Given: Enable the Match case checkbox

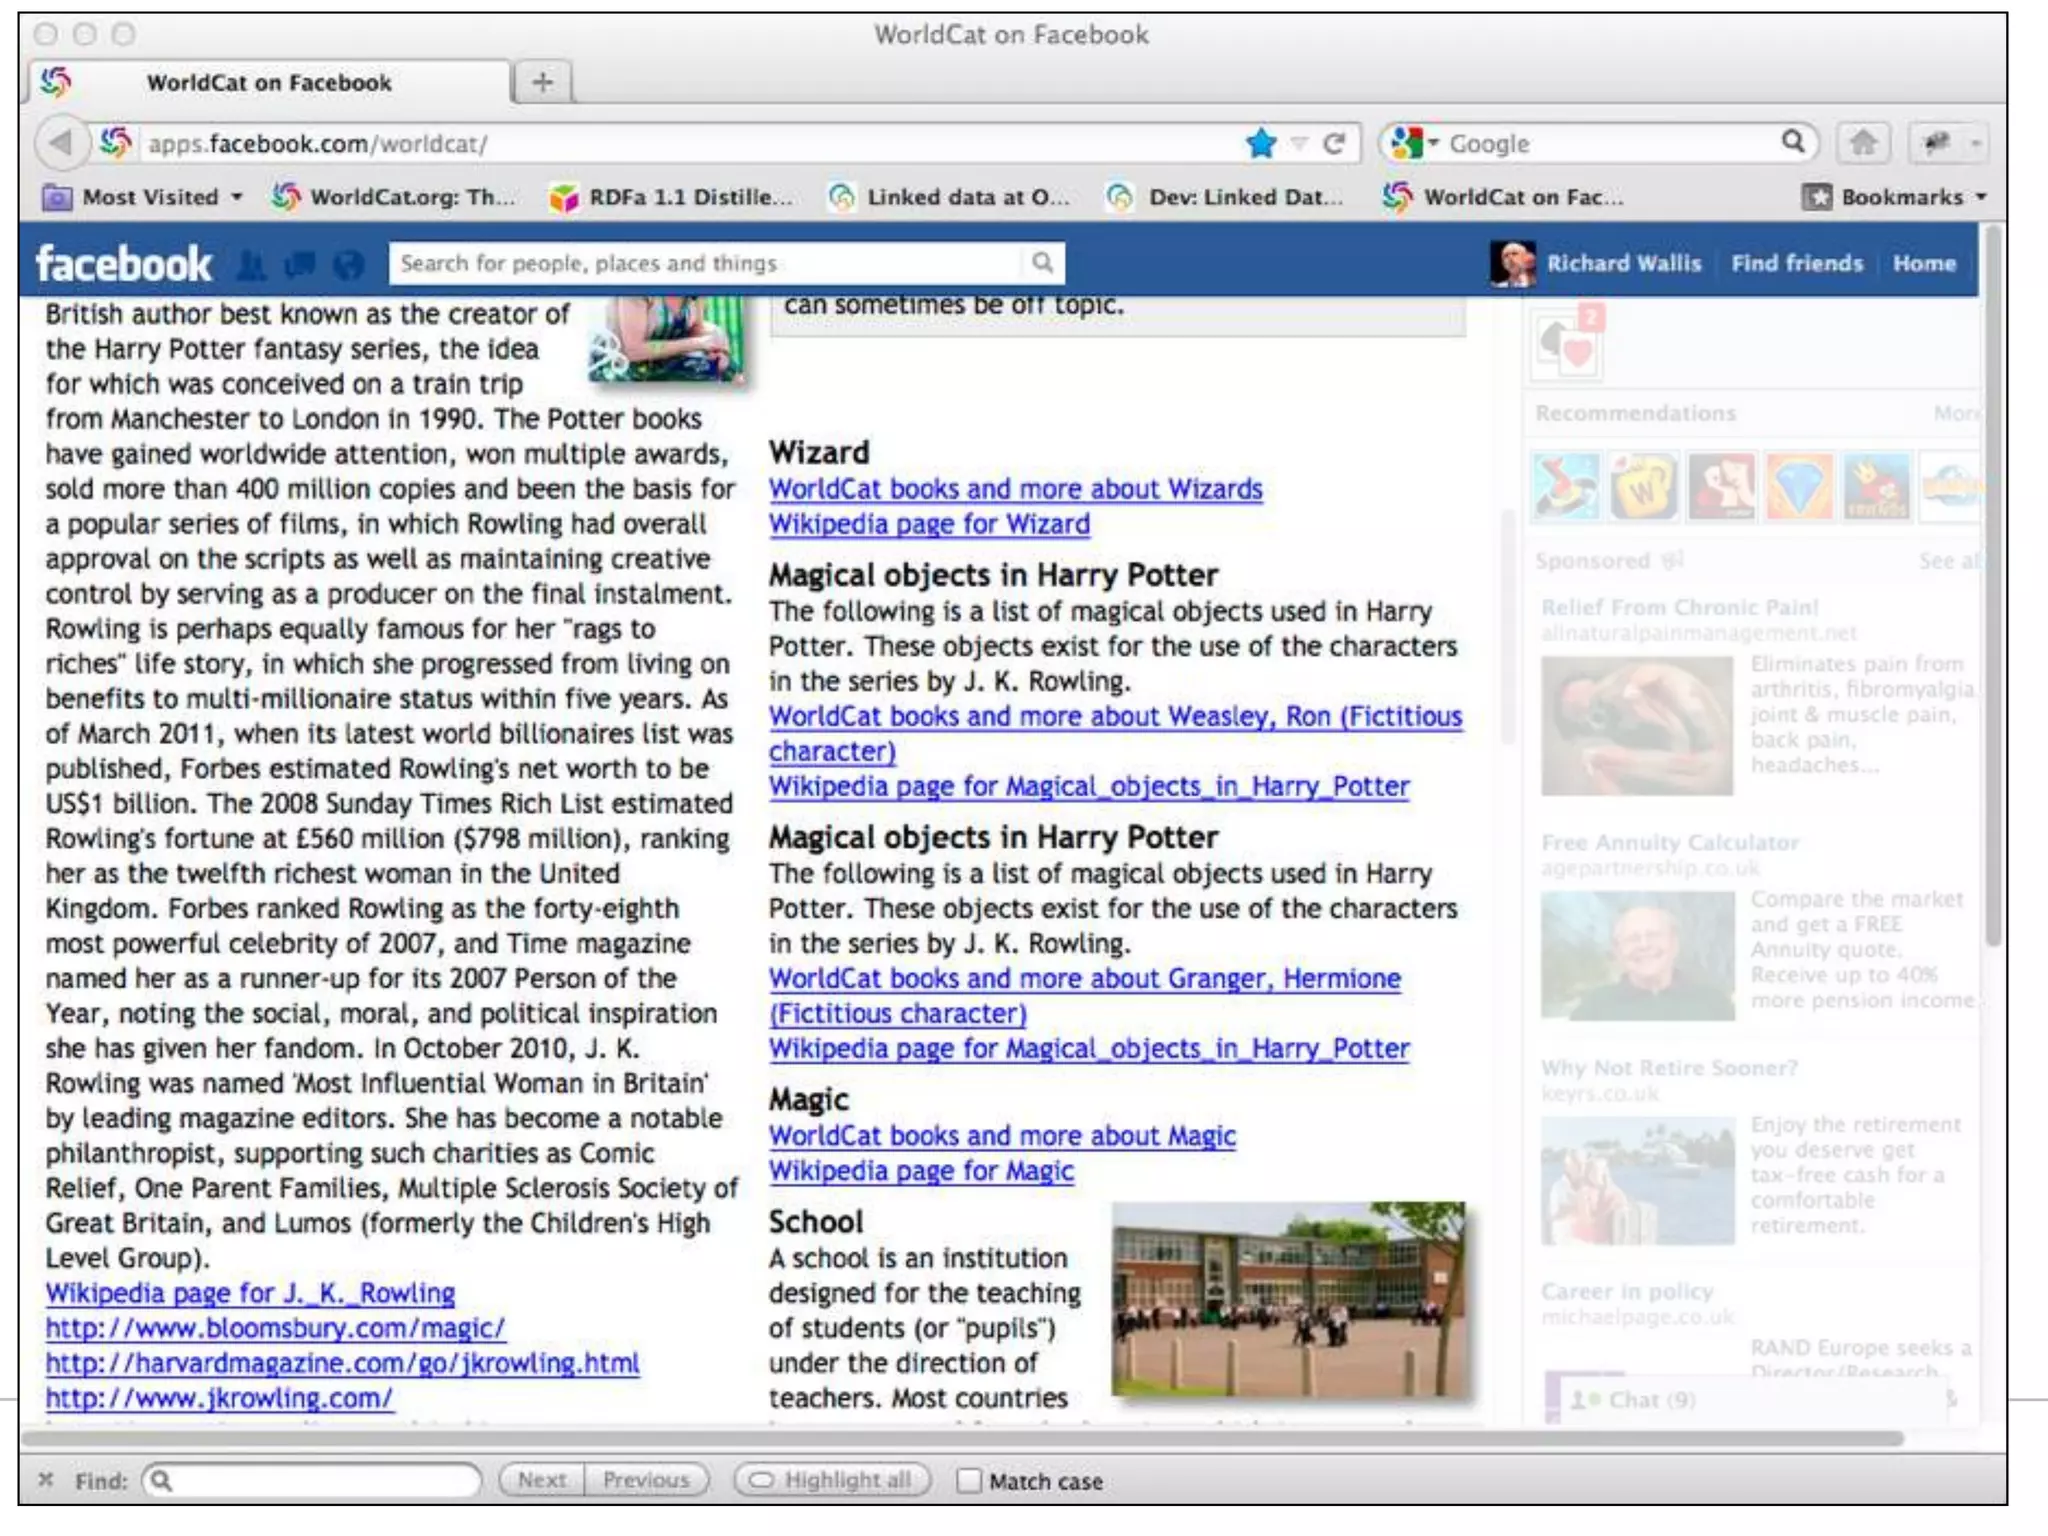Looking at the screenshot, I should click(969, 1481).
